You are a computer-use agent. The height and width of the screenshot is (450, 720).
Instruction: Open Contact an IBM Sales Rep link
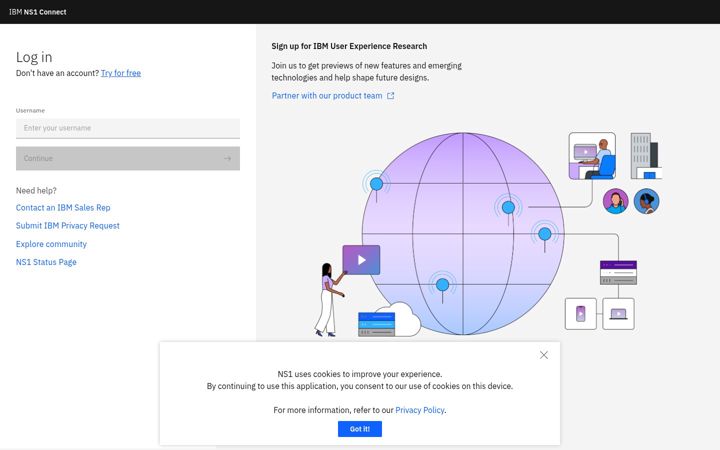coord(63,208)
